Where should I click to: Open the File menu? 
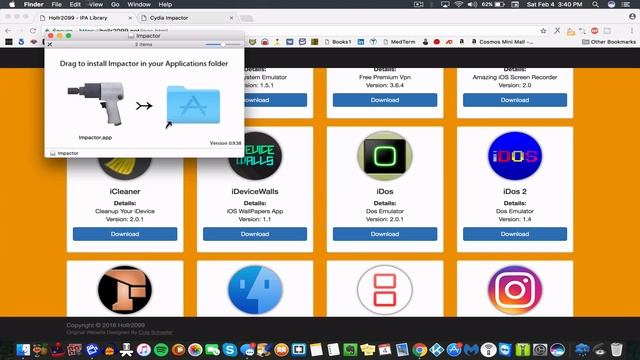coord(56,4)
